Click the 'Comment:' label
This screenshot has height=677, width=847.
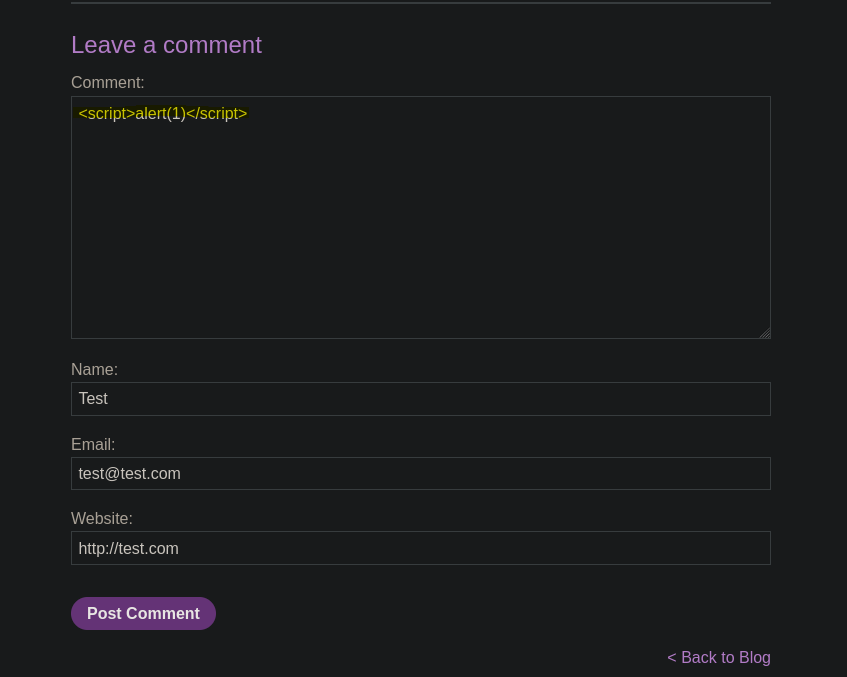[107, 83]
